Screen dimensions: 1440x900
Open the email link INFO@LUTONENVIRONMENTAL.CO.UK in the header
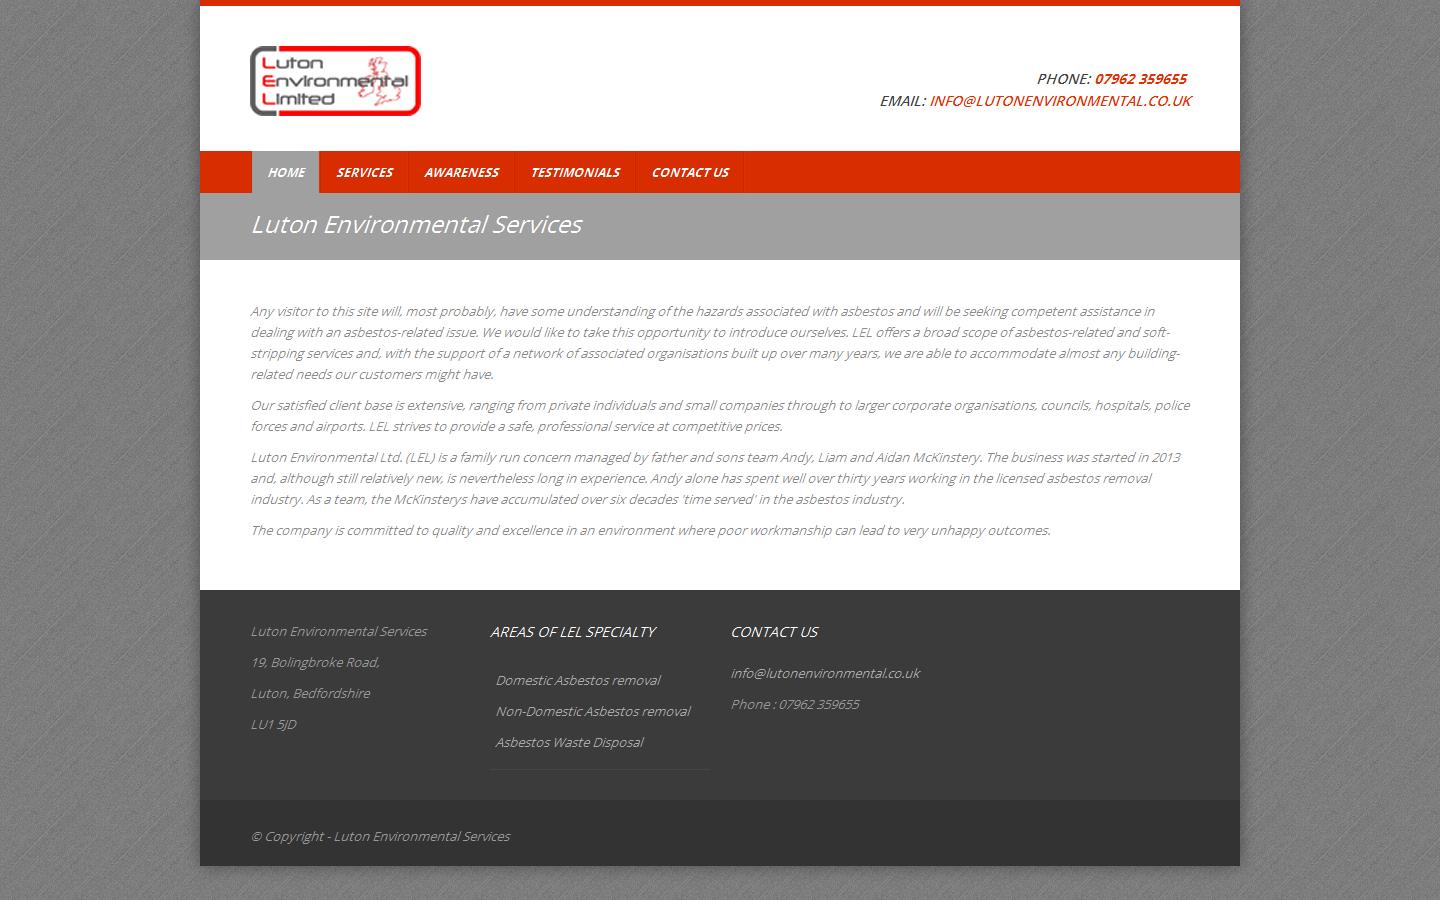pos(1060,101)
